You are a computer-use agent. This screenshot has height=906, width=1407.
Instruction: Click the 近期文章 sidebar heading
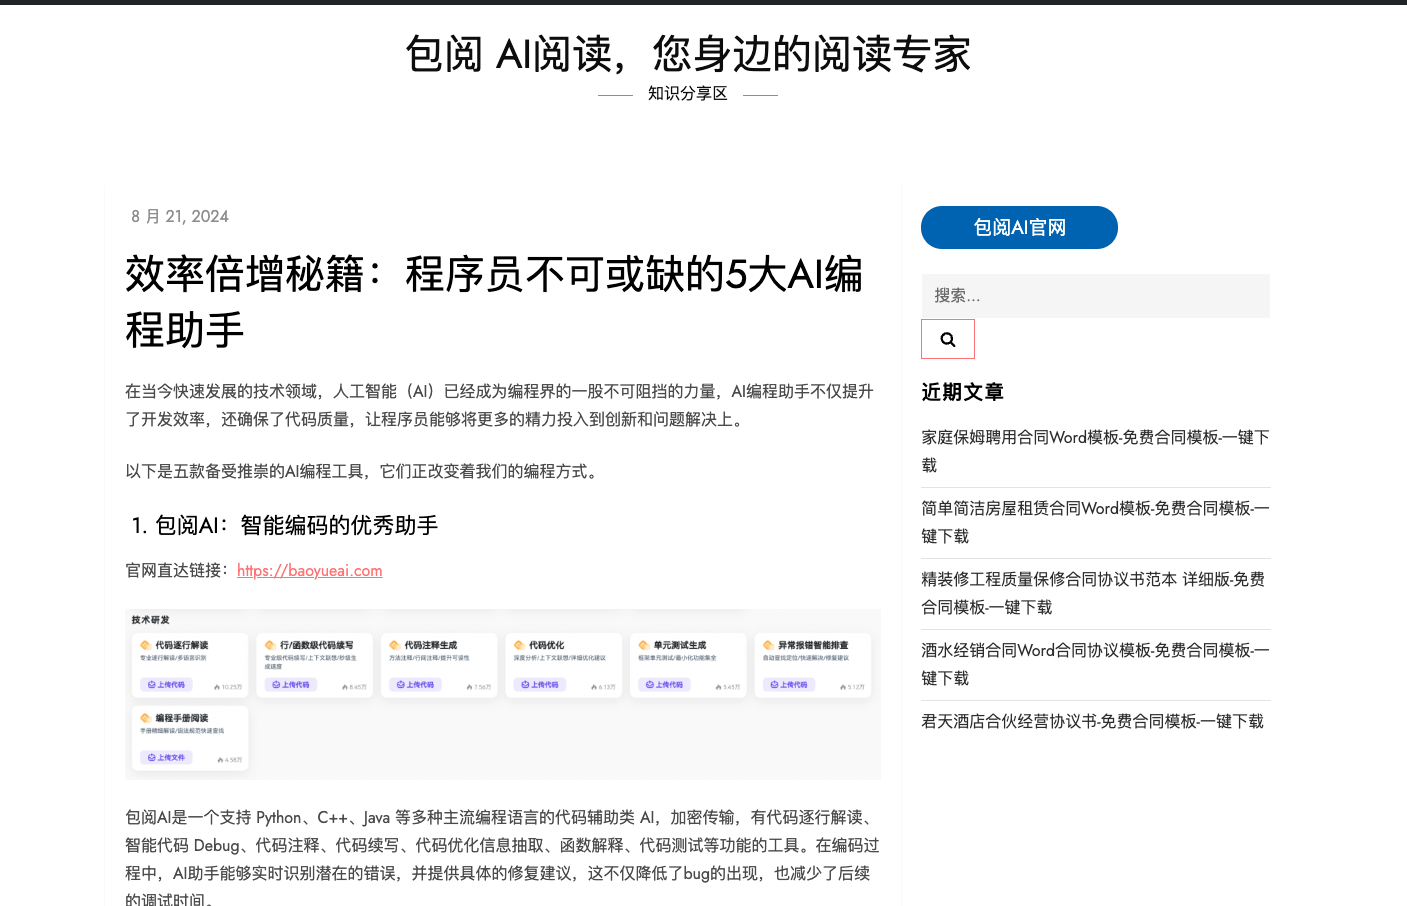point(962,392)
